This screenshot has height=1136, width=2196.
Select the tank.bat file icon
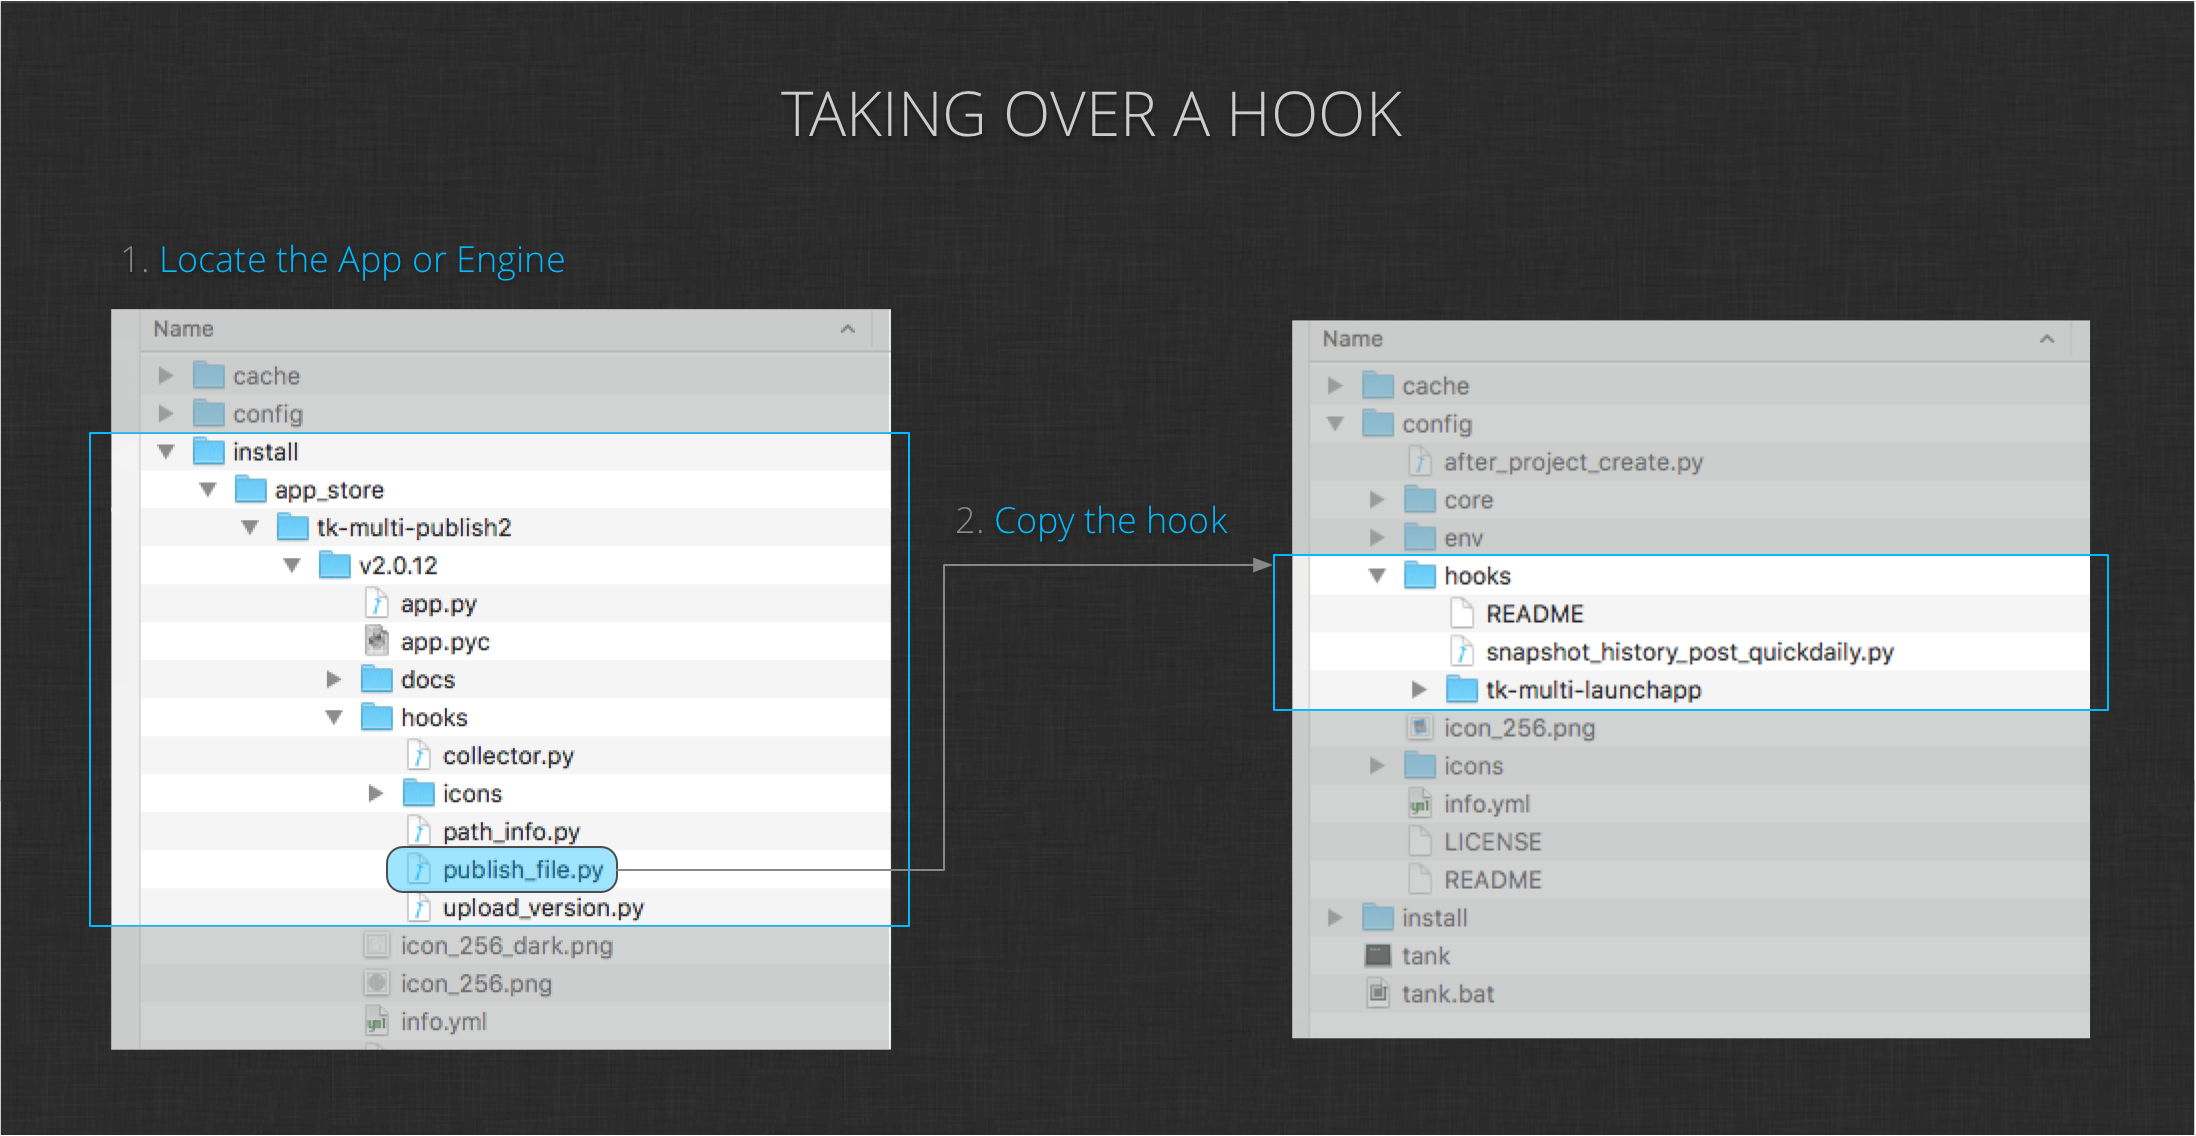tap(1378, 994)
